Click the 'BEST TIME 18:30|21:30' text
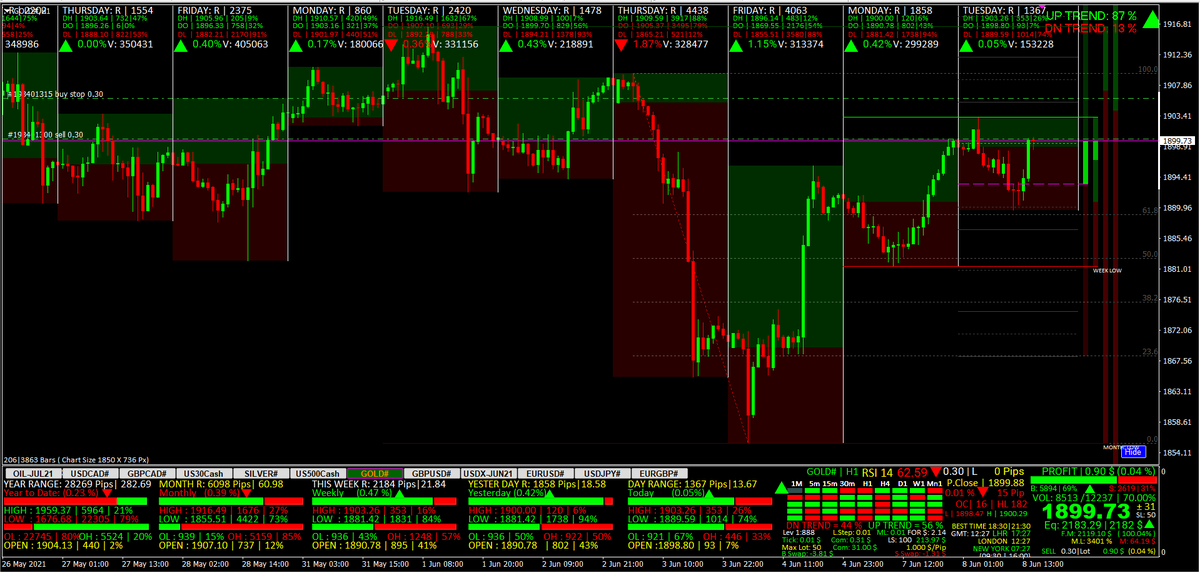Image resolution: width=1200 pixels, height=573 pixels. coord(990,525)
